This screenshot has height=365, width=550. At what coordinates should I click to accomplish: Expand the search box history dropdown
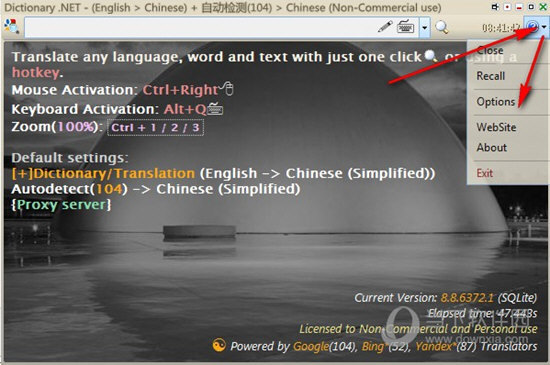pyautogui.click(x=424, y=27)
